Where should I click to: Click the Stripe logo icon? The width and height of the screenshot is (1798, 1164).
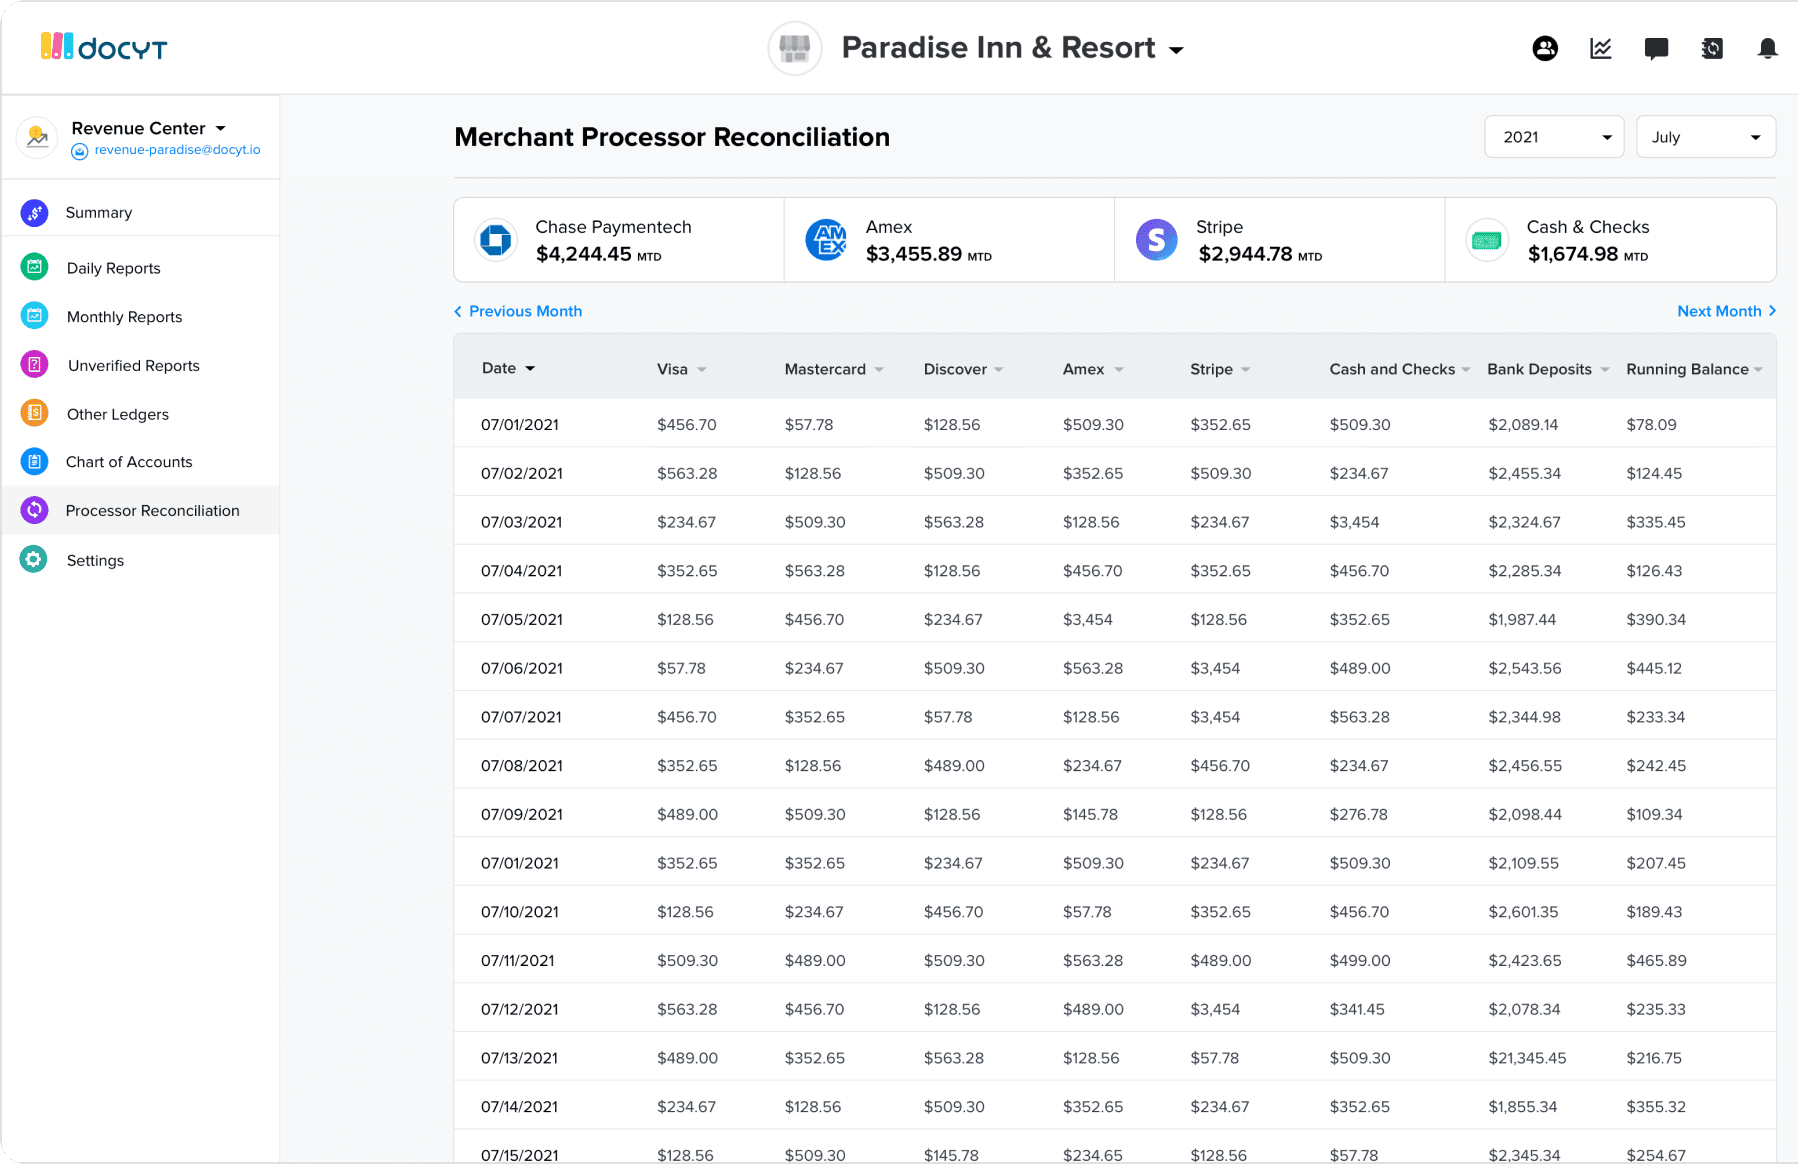pyautogui.click(x=1157, y=240)
